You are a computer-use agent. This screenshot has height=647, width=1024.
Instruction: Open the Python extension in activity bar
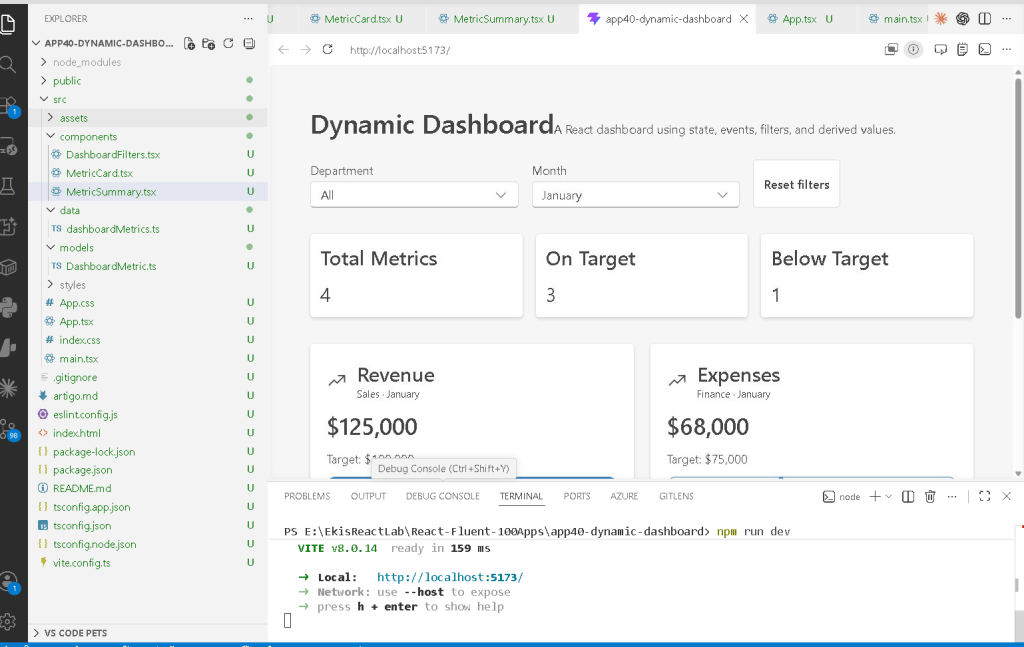8,307
